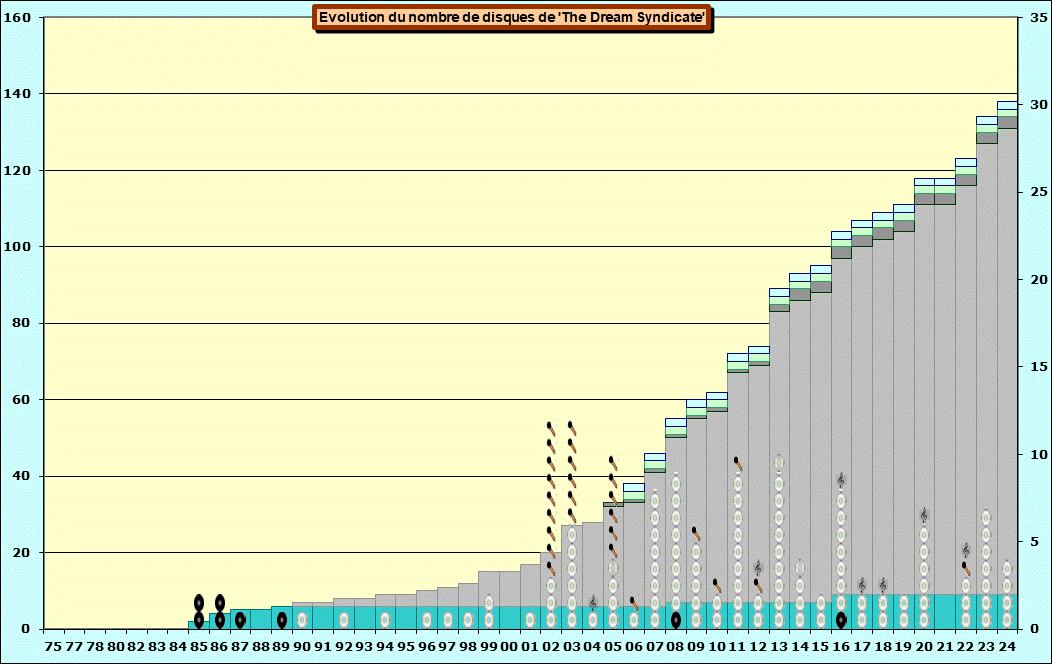The width and height of the screenshot is (1052, 664).
Task: Click the x-axis year label 99
Action: click(x=488, y=647)
